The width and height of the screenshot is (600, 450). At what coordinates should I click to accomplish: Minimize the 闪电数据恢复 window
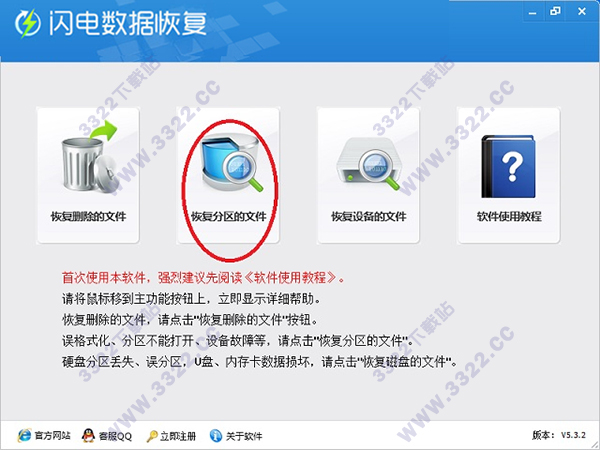point(532,13)
